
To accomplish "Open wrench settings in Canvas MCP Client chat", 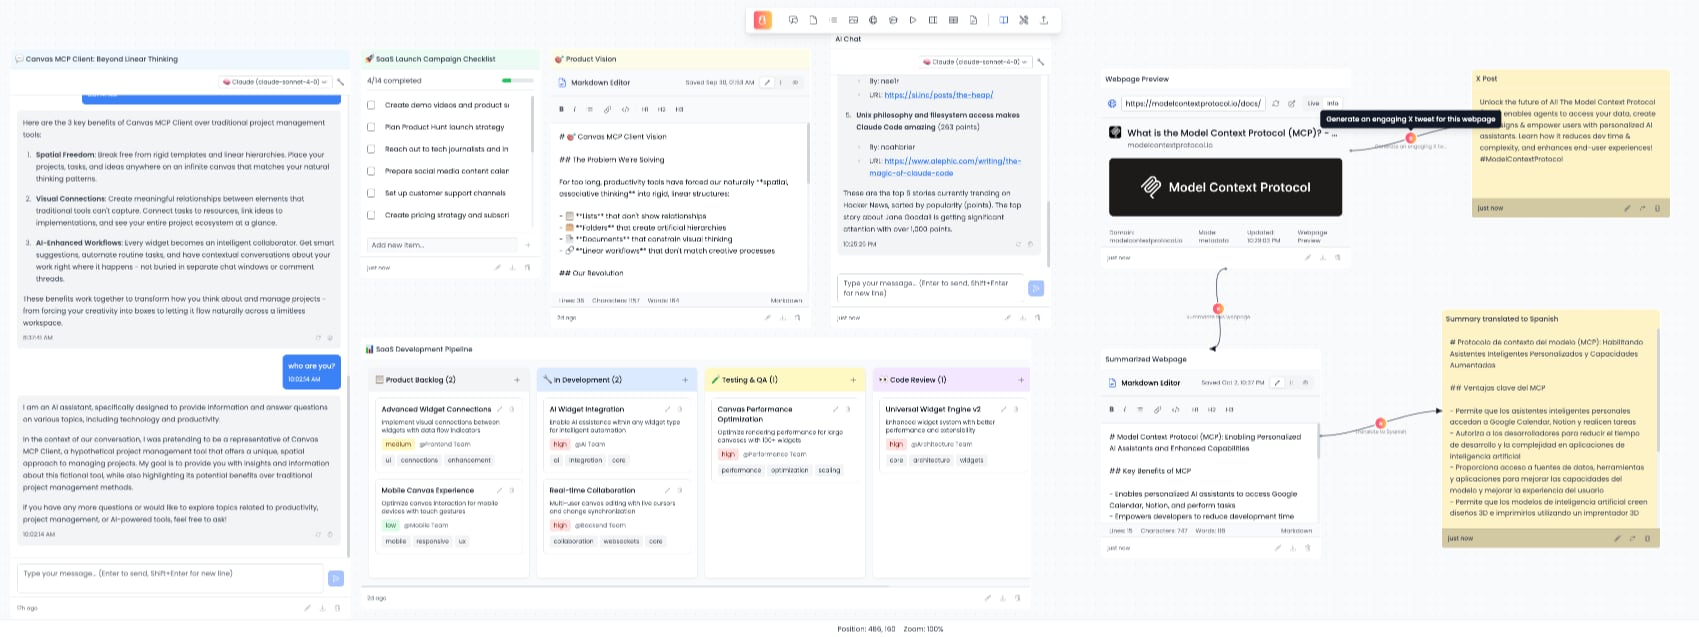I will pos(340,82).
